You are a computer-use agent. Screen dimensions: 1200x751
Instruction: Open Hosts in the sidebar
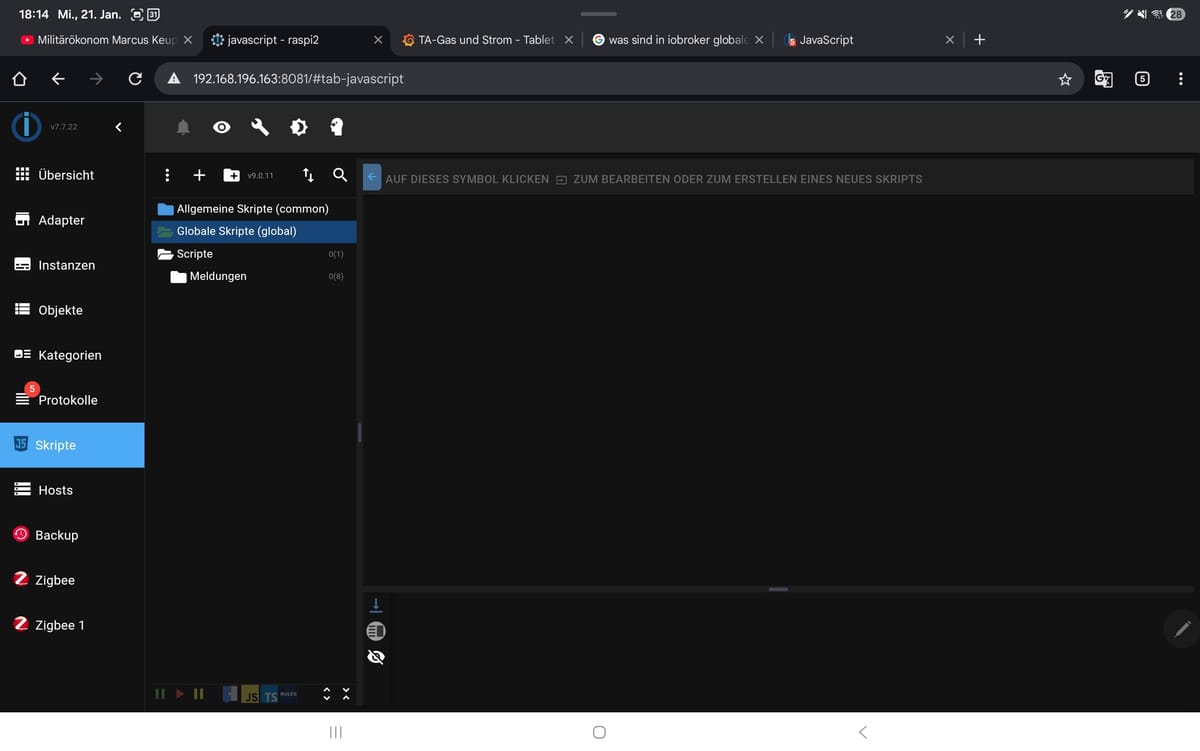click(72, 490)
